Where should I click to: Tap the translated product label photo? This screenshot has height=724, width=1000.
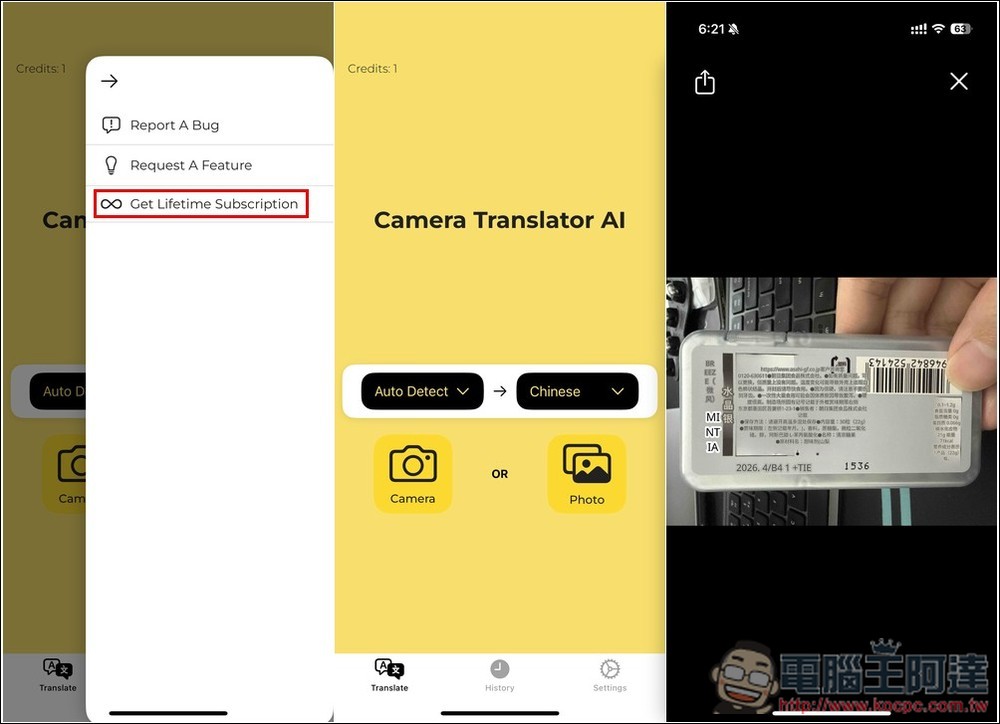pos(832,401)
